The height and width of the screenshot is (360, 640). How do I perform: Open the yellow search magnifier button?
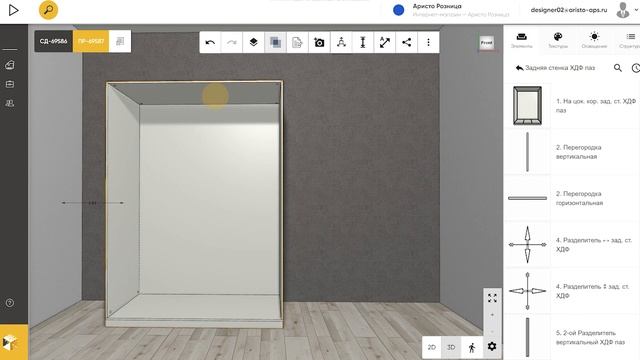[x=48, y=10]
